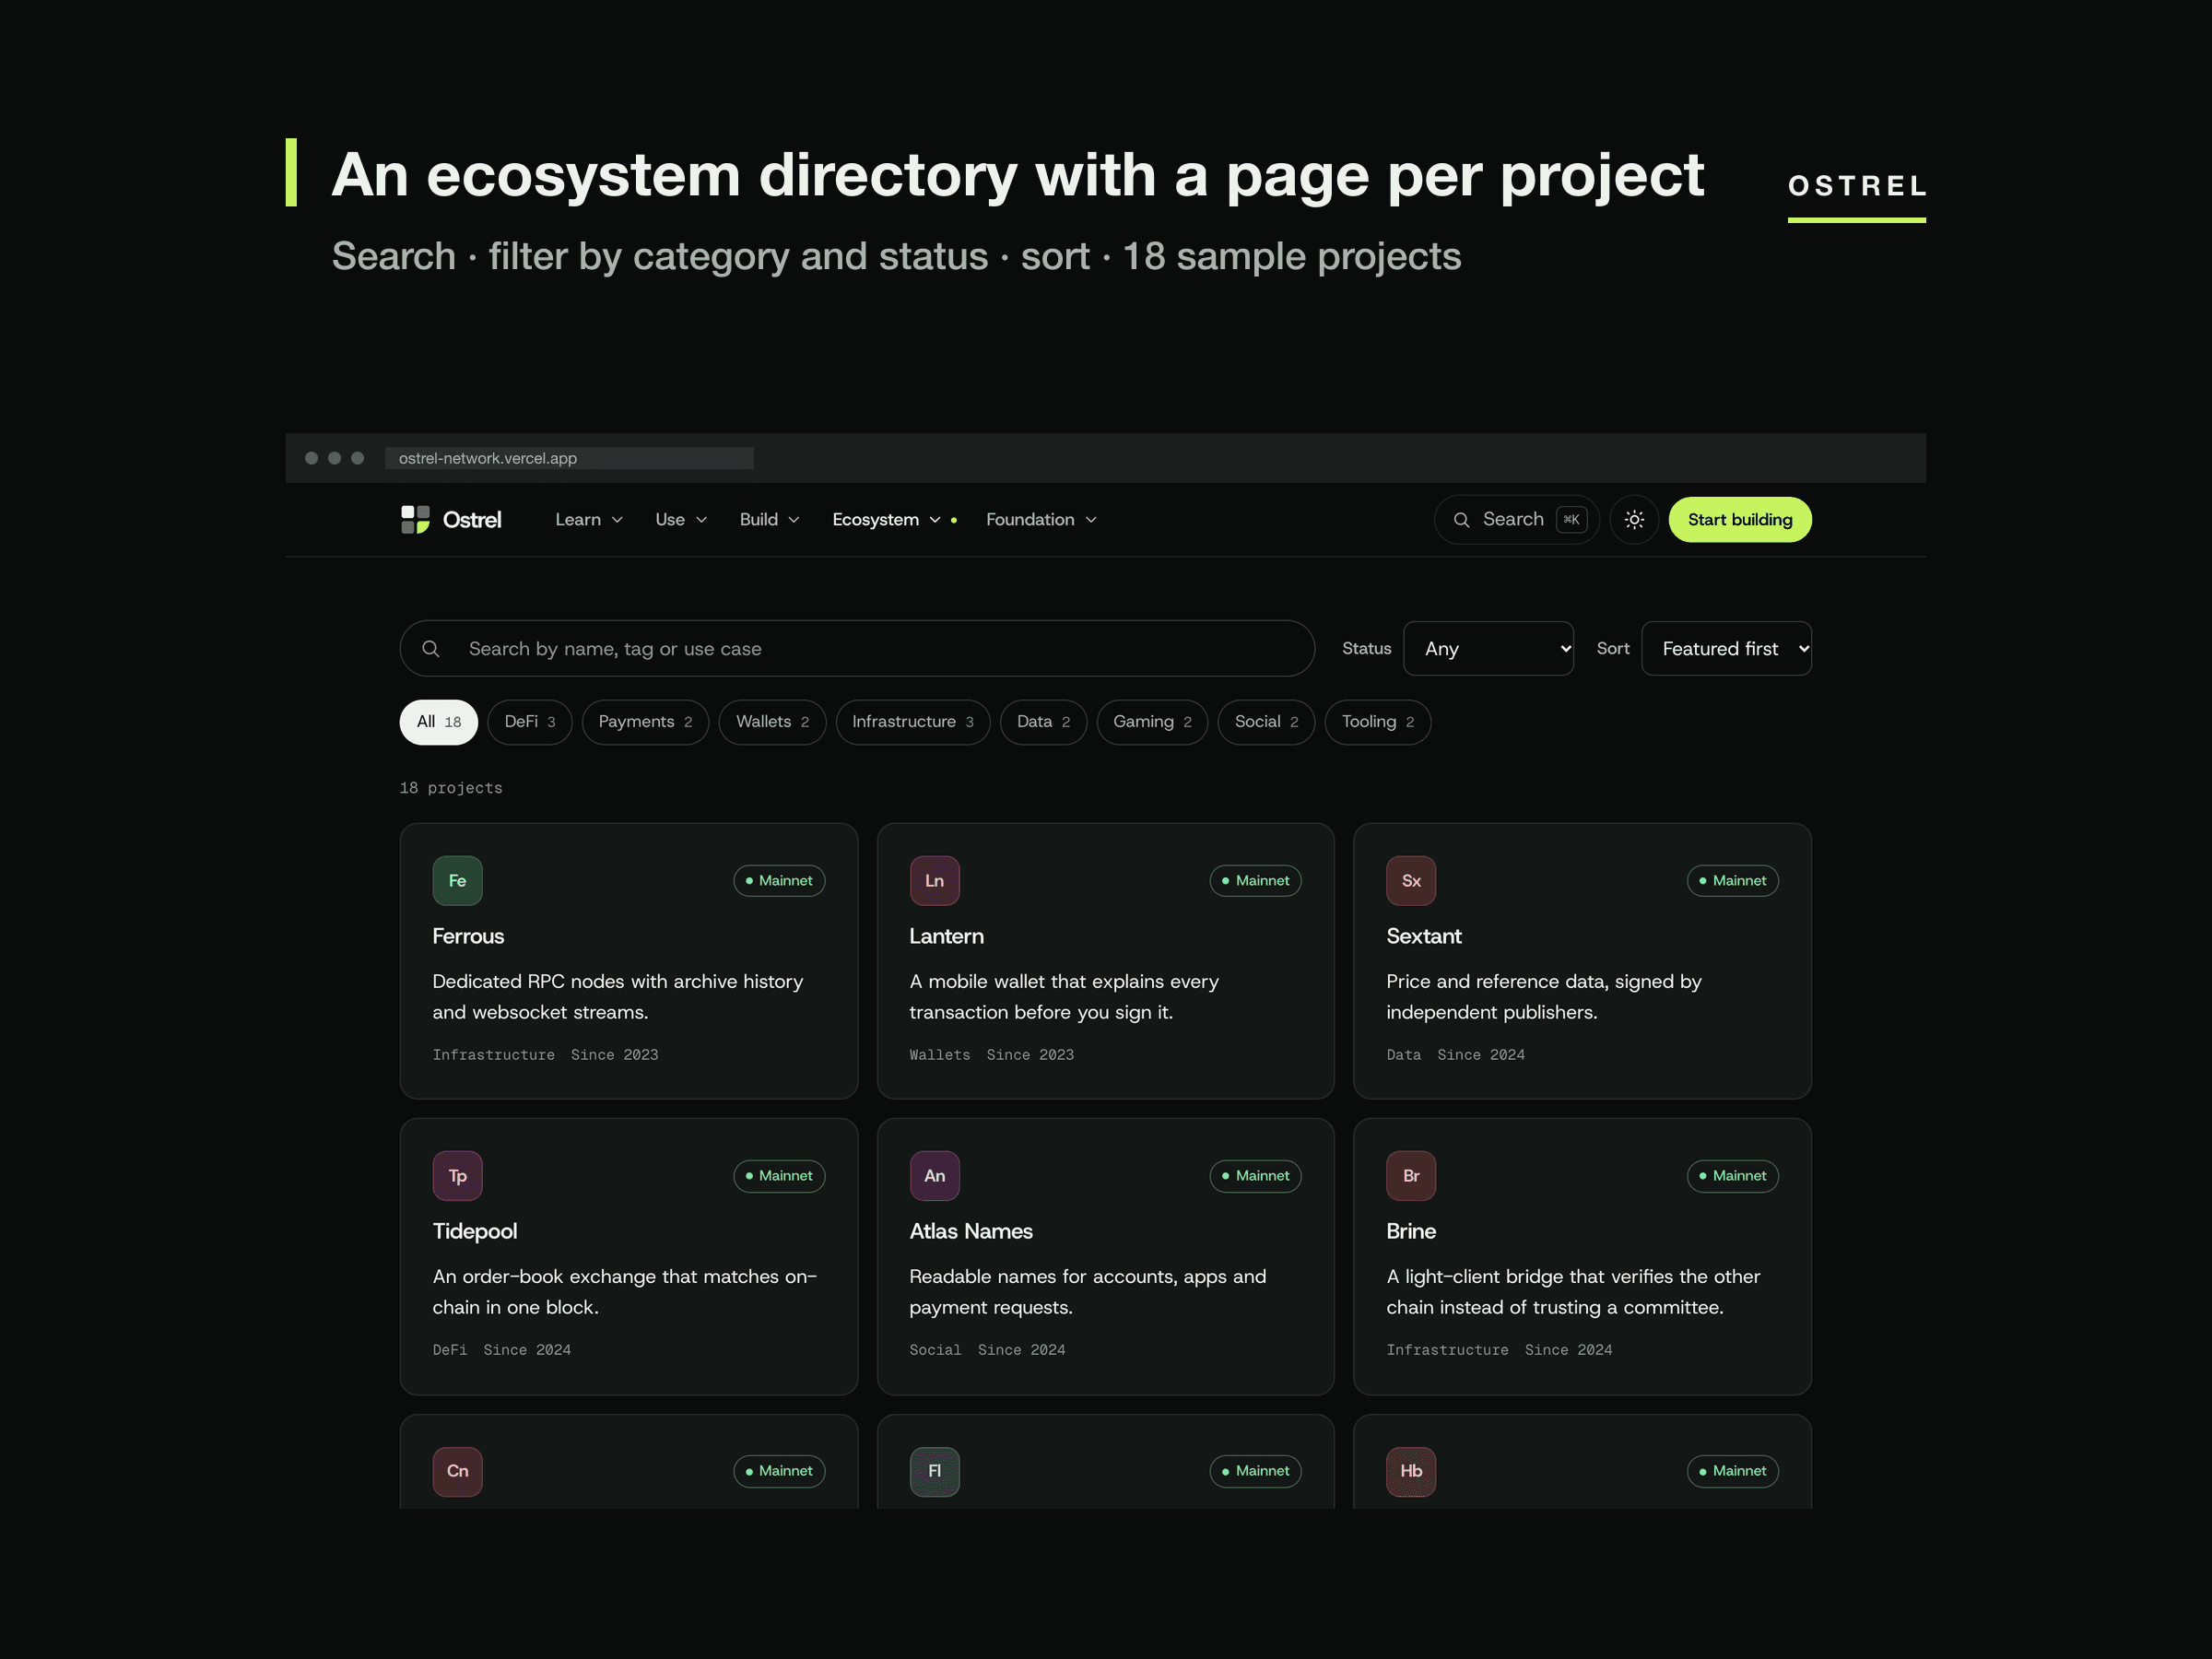Click the Tp icon on the Tidepool card
2212x1659 pixels.
(x=457, y=1175)
